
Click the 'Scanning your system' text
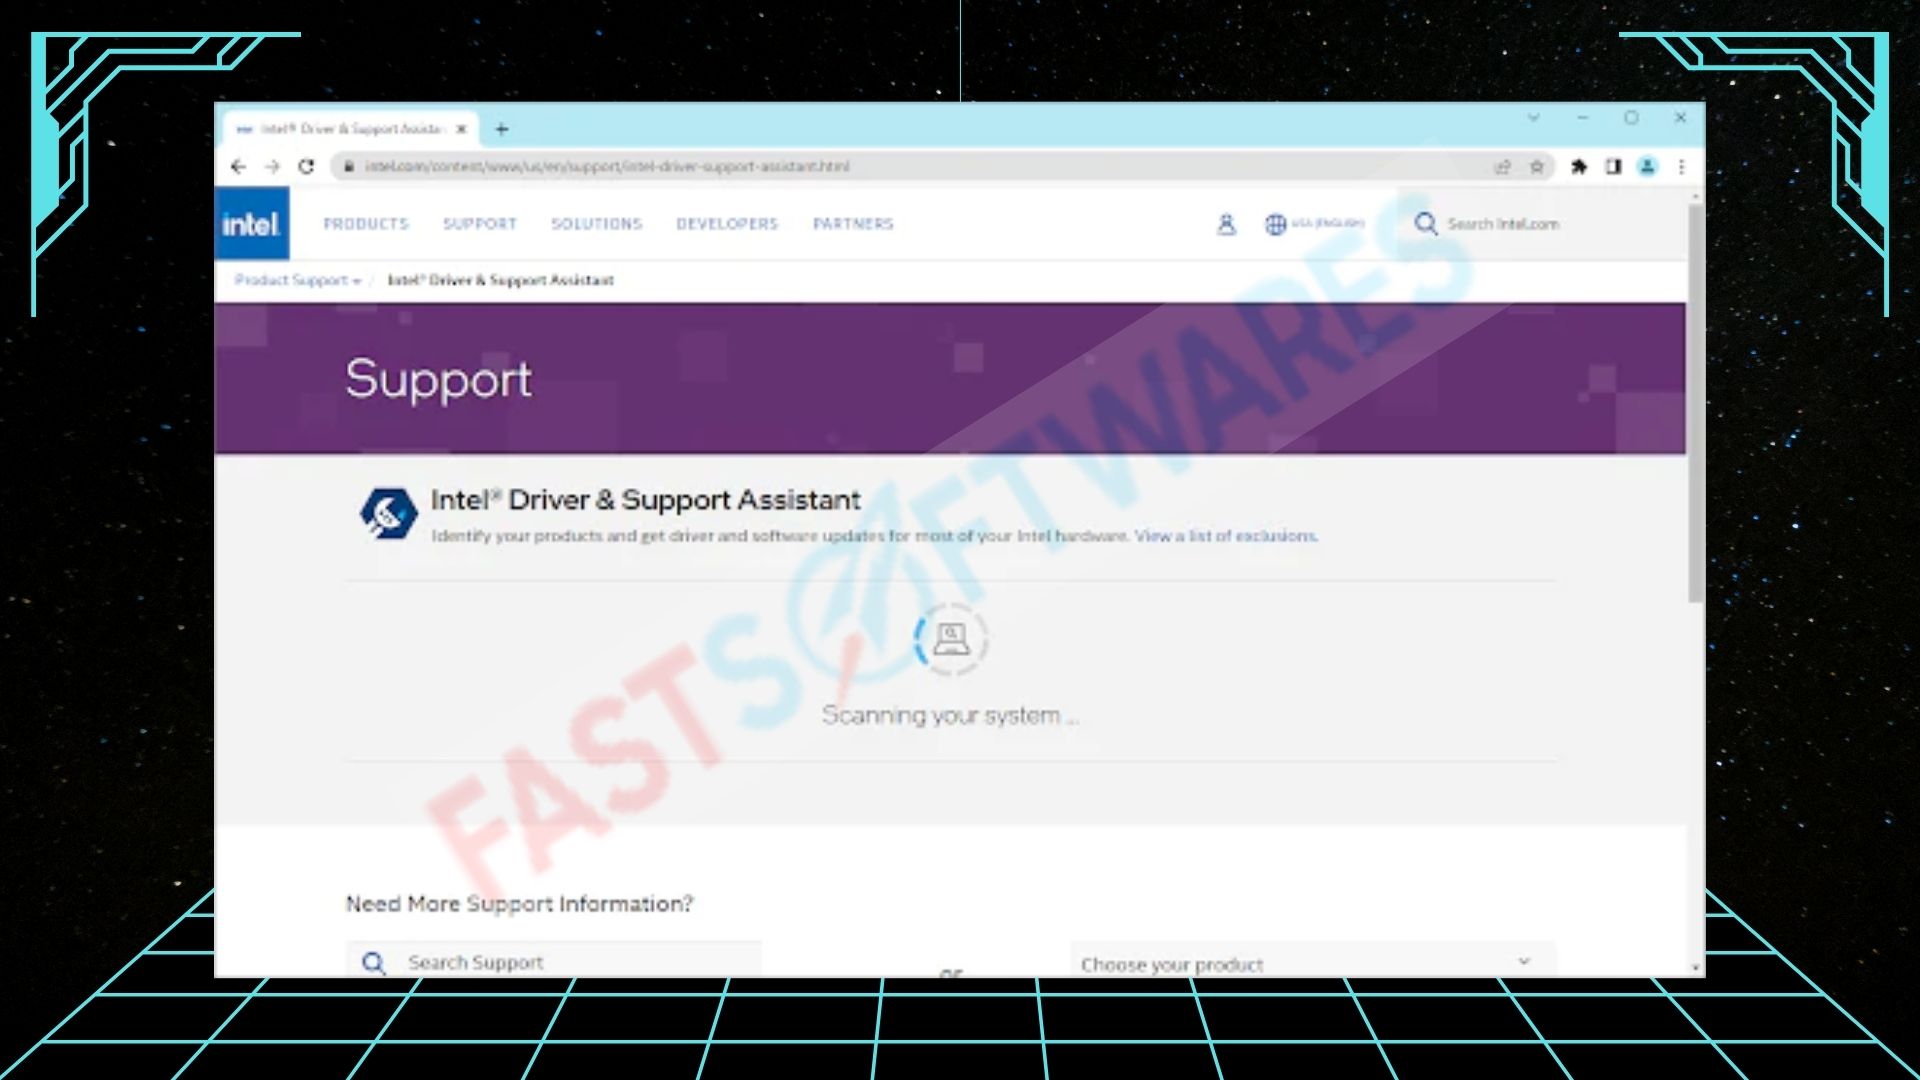coord(950,716)
